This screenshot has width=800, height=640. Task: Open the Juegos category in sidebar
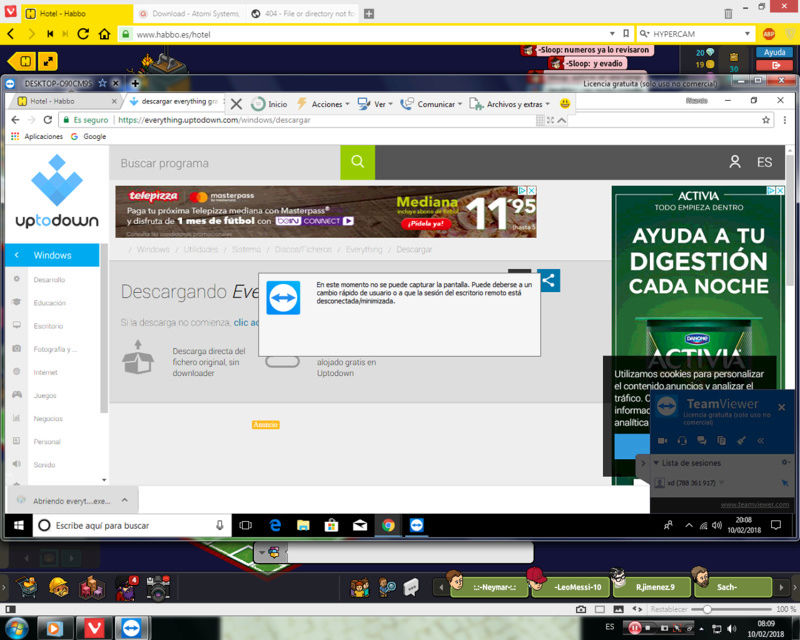tap(45, 396)
